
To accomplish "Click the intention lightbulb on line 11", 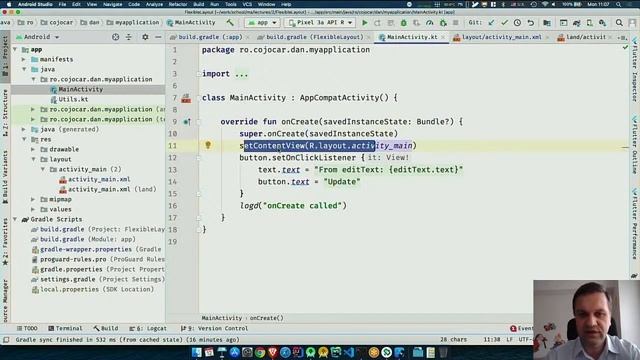I will (208, 145).
